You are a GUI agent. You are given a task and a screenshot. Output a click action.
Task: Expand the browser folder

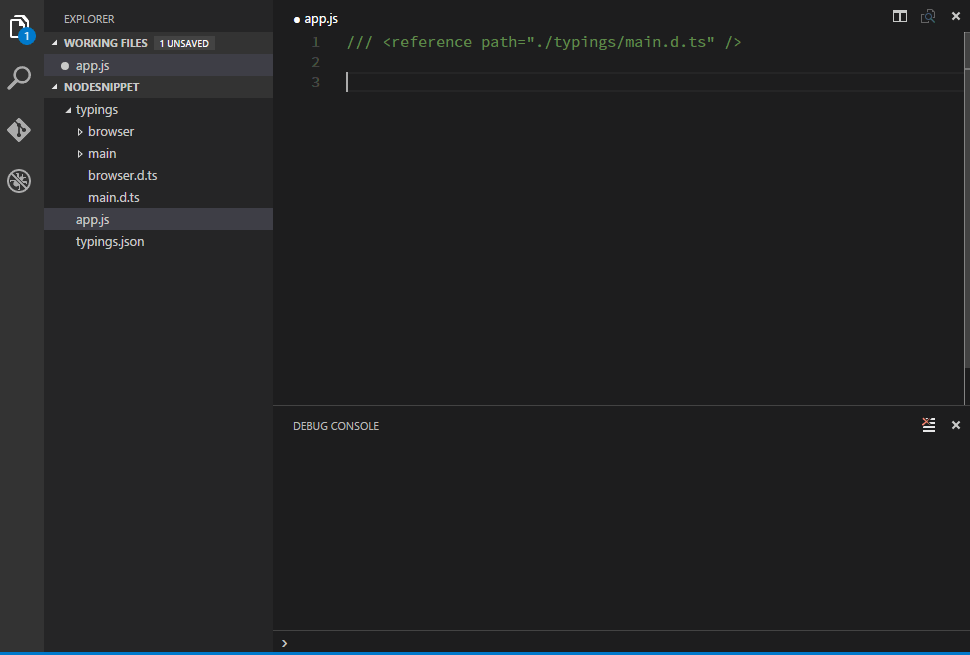[x=81, y=132]
